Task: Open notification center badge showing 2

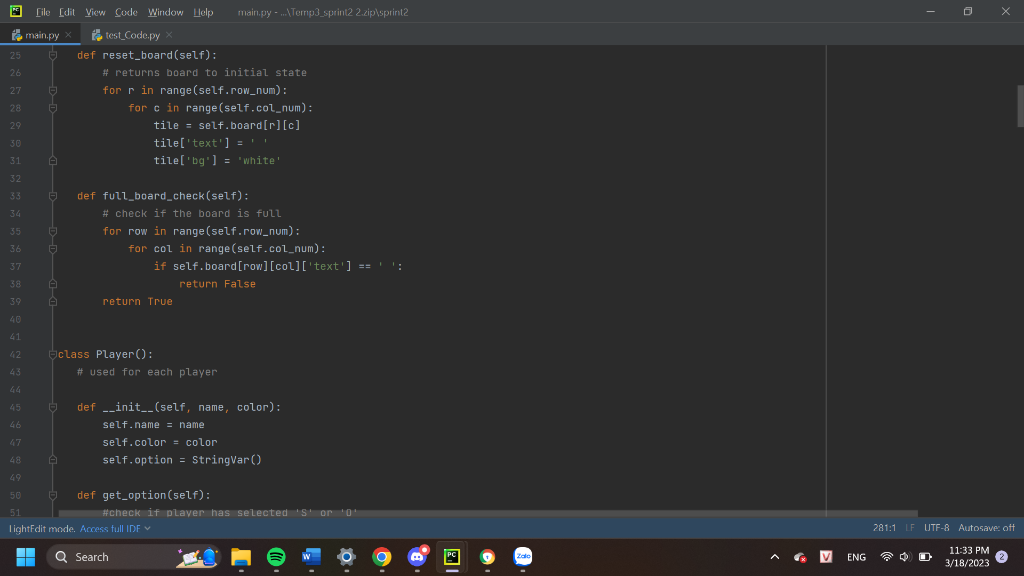Action: coord(1002,557)
